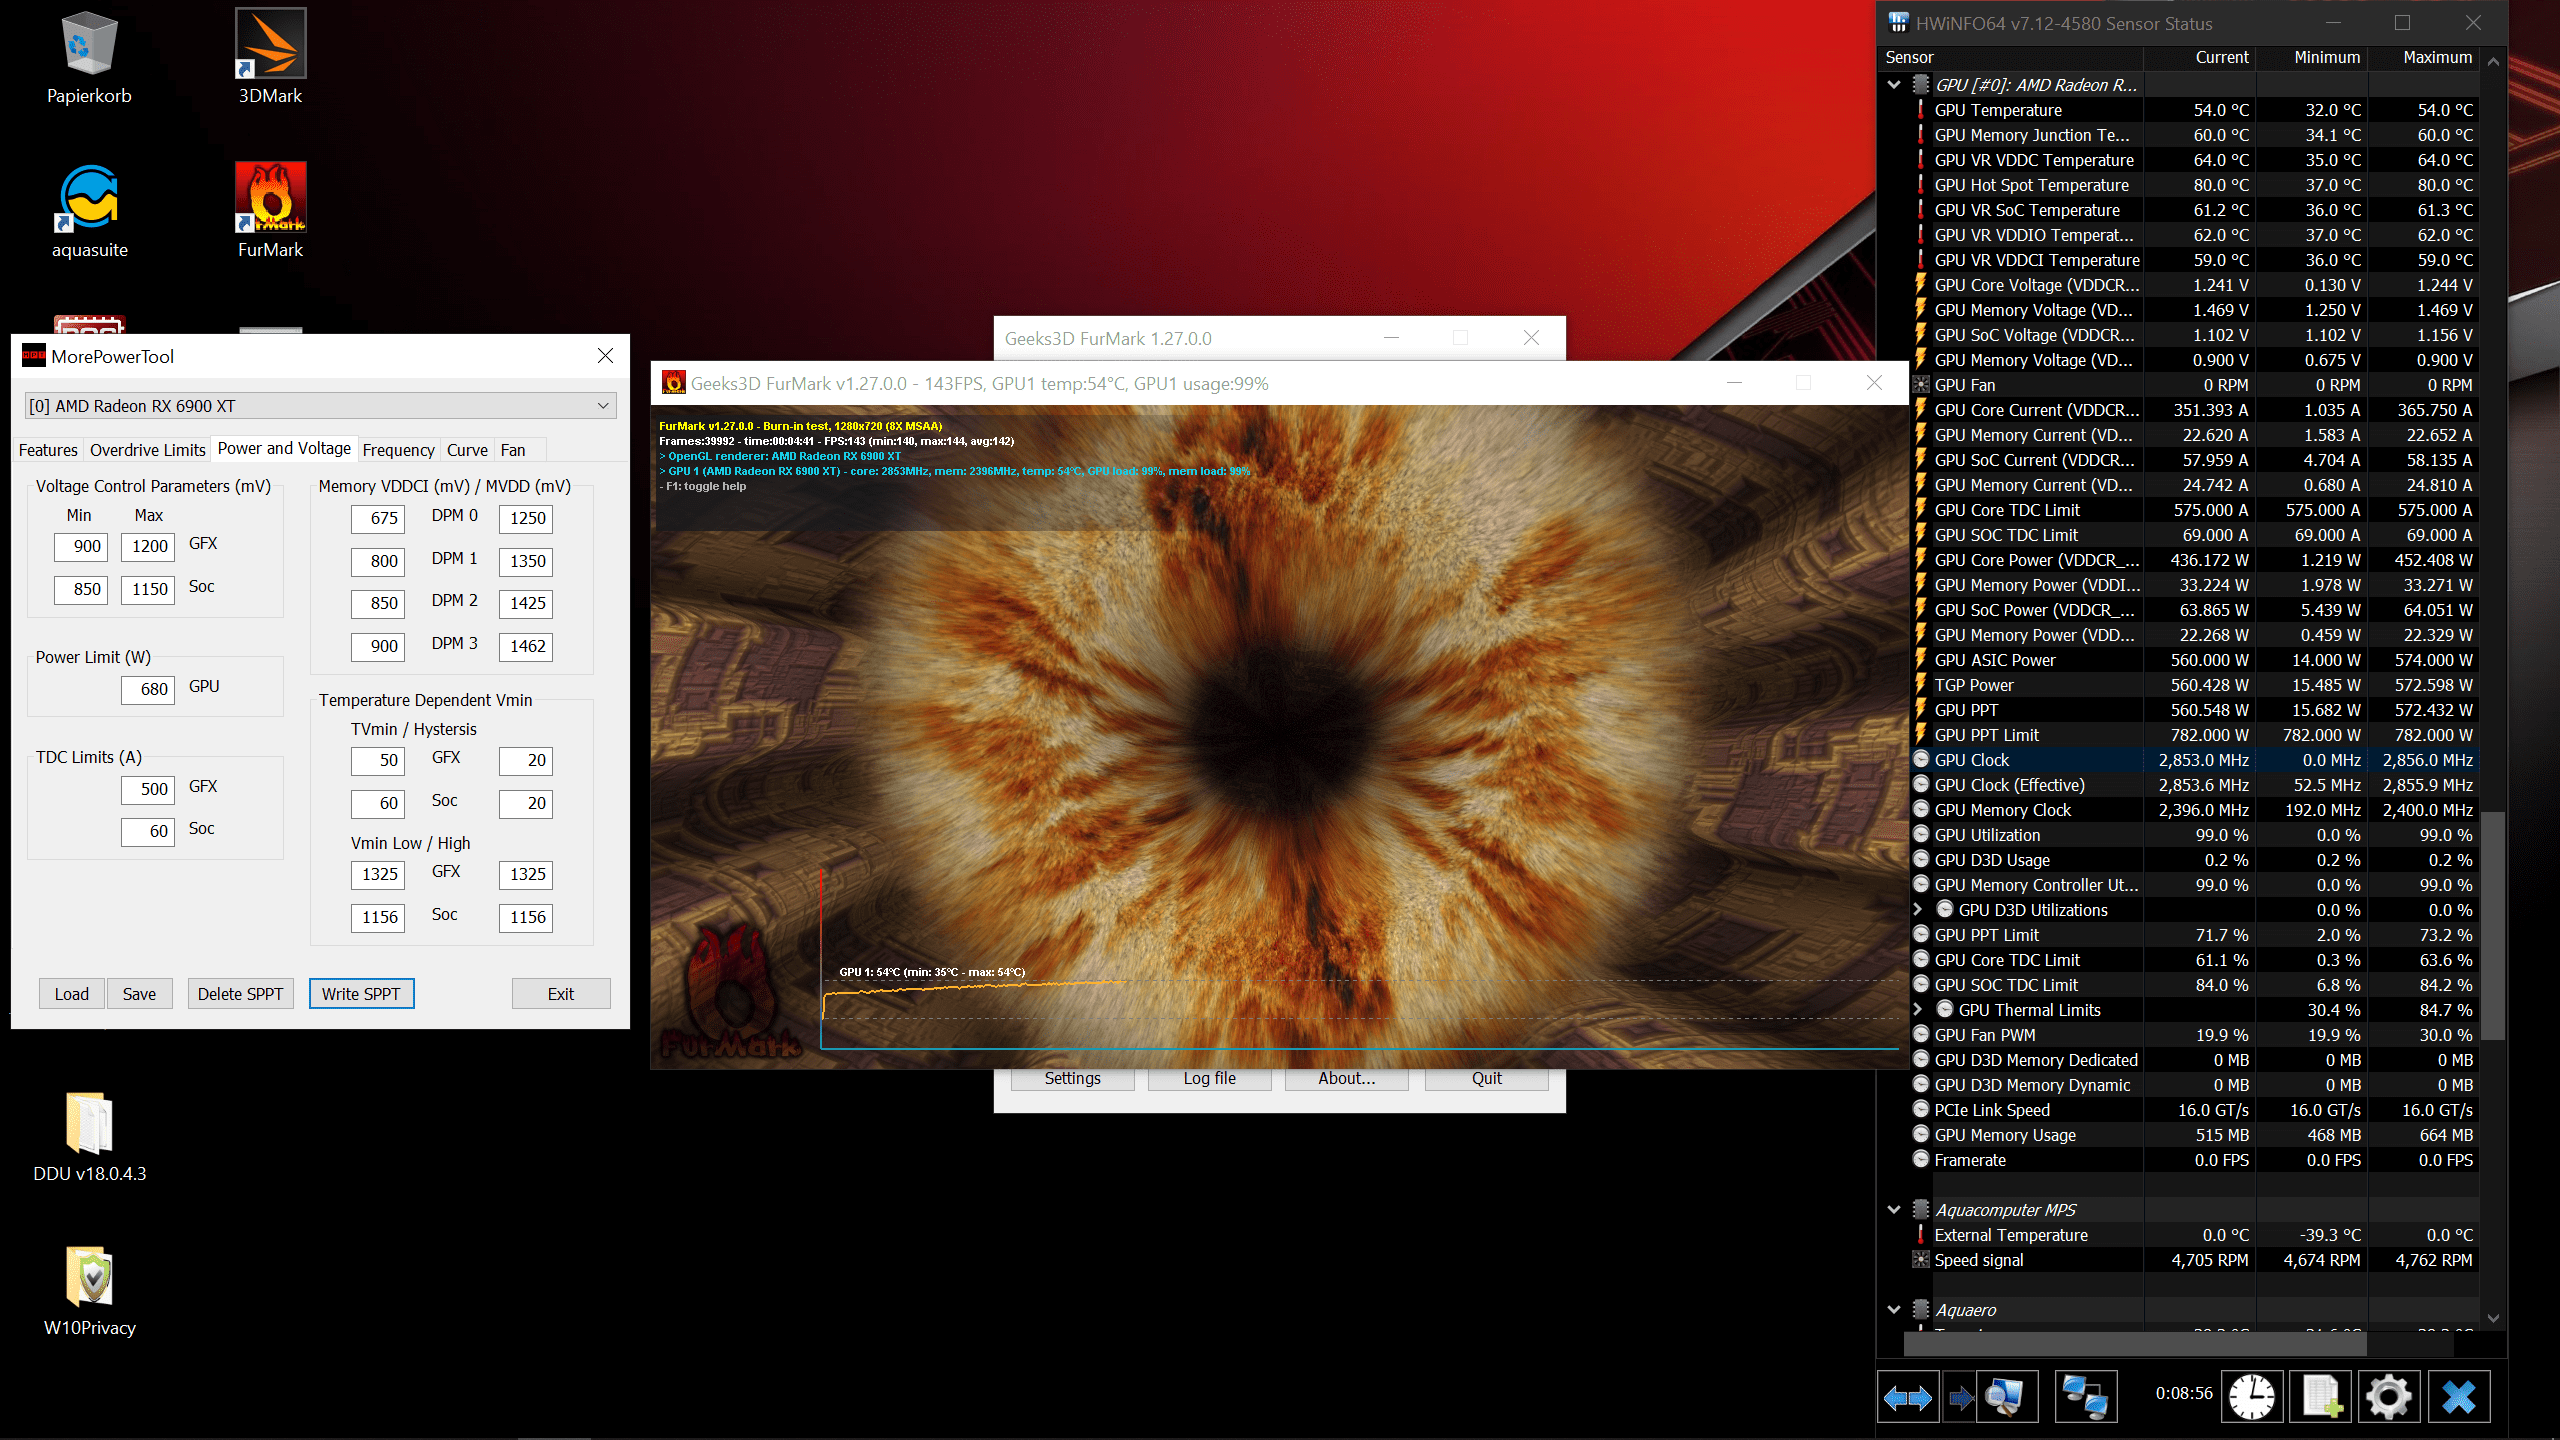2560x1440 pixels.
Task: Select the Speed signal row fan icon
Action: click(1921, 1260)
